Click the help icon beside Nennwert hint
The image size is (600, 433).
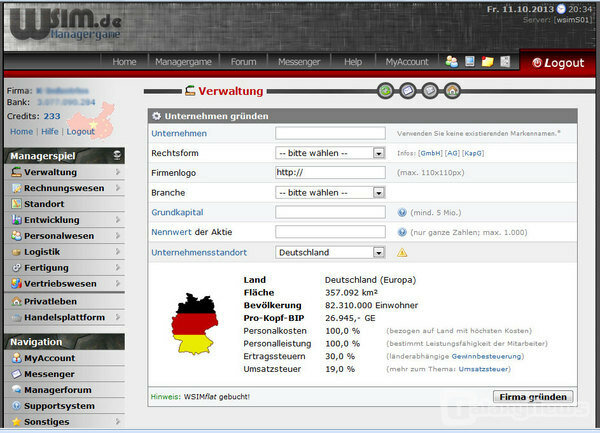pyautogui.click(x=402, y=232)
